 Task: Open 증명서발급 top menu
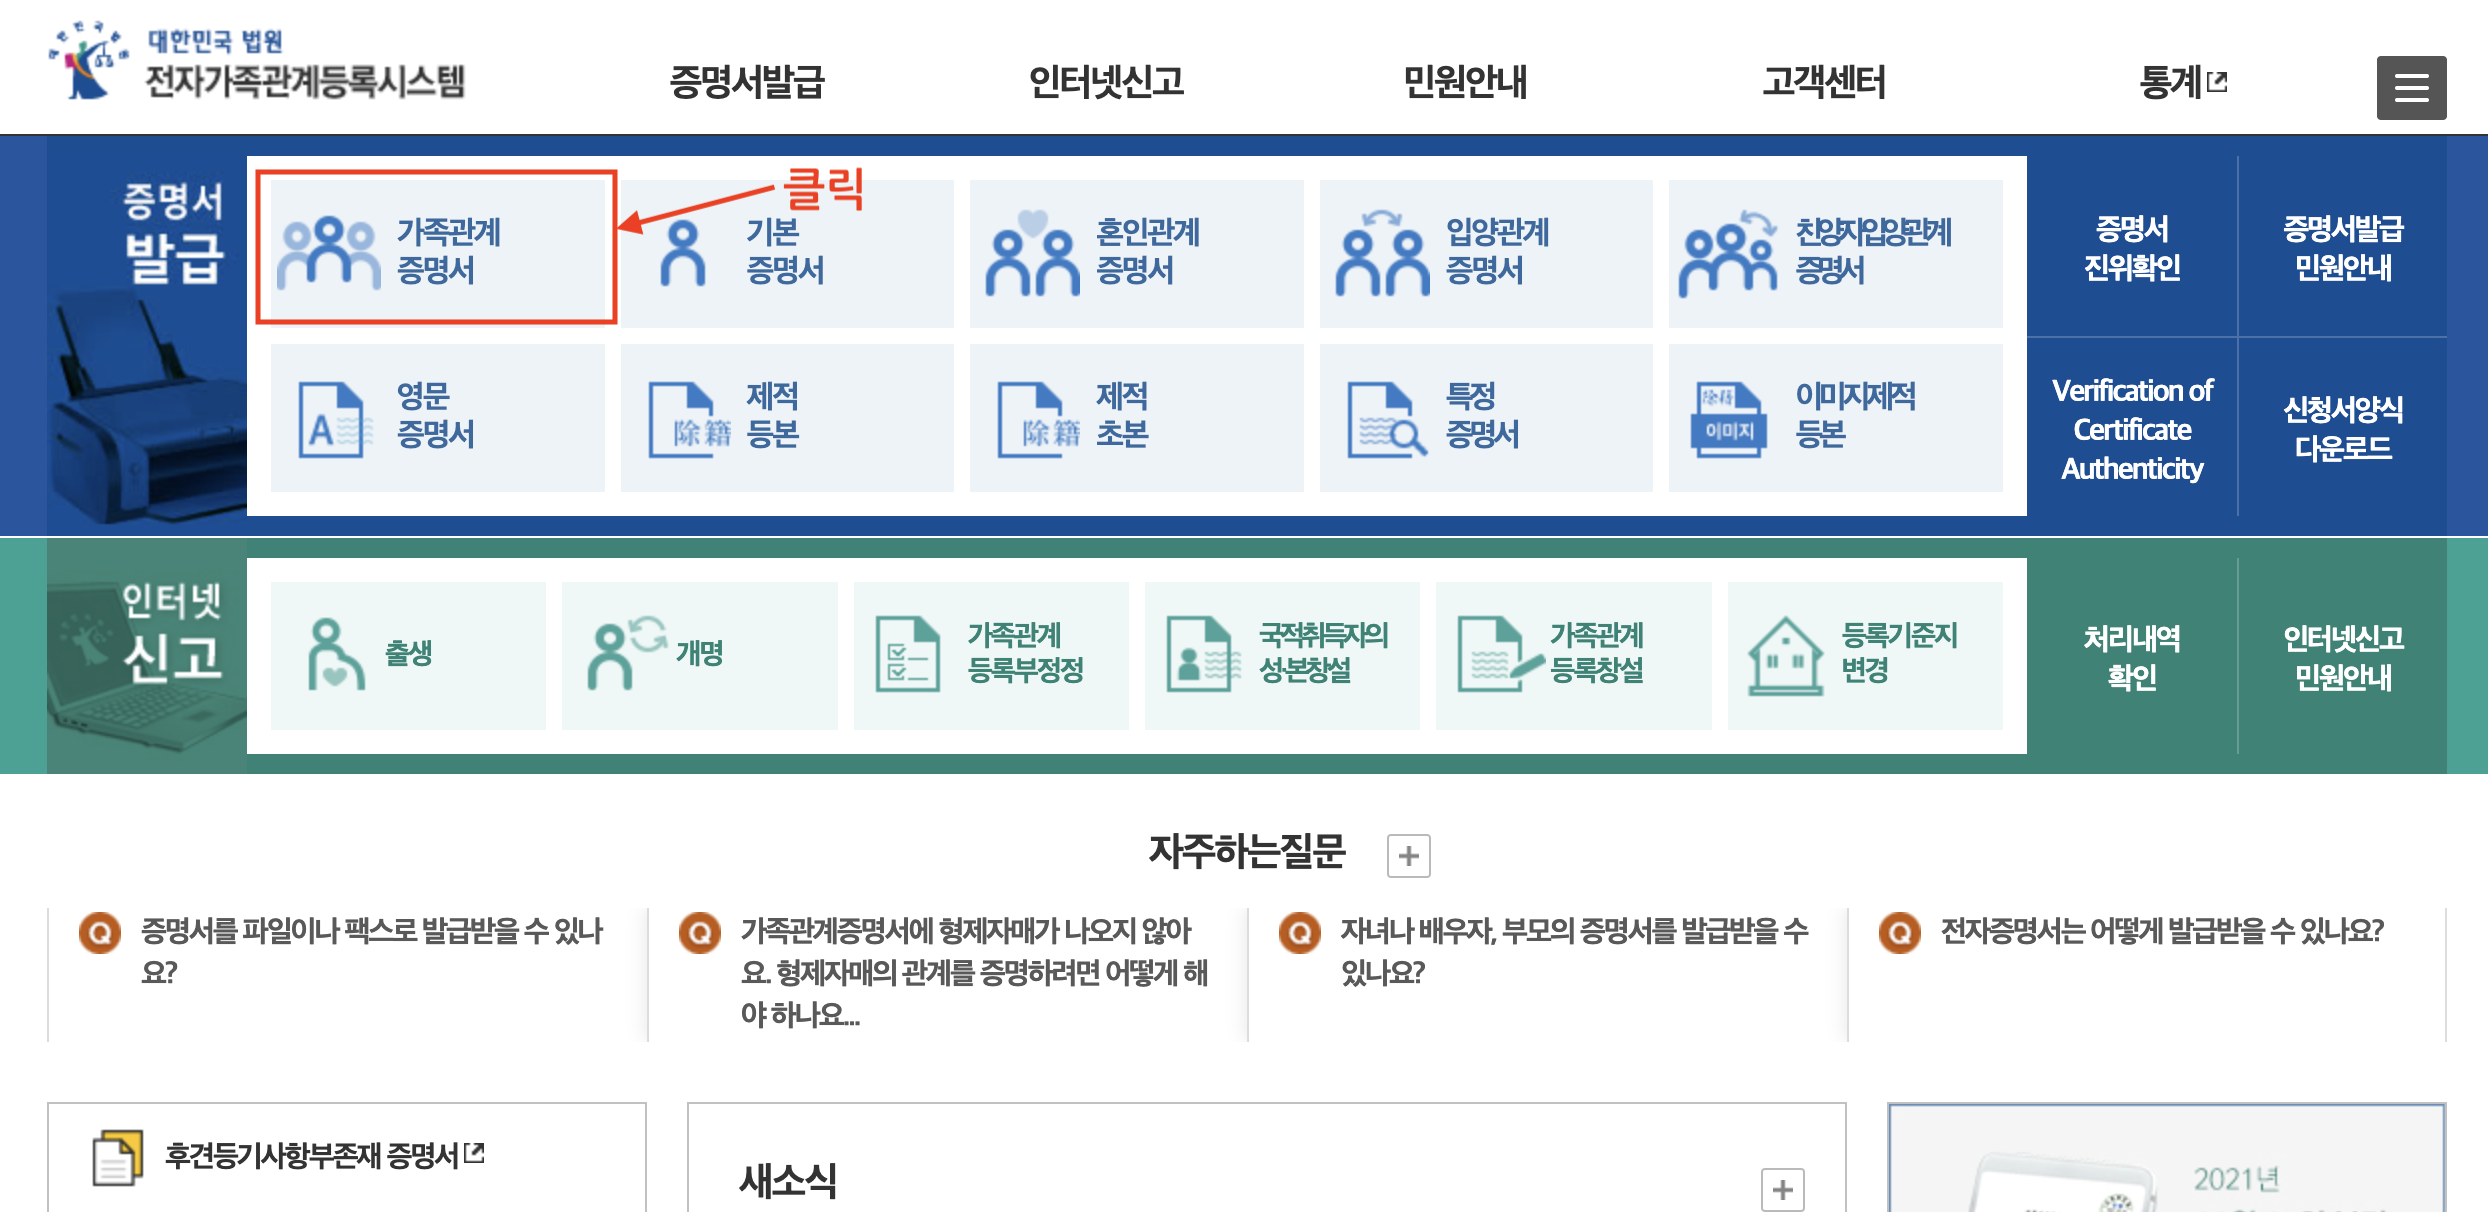click(x=747, y=82)
